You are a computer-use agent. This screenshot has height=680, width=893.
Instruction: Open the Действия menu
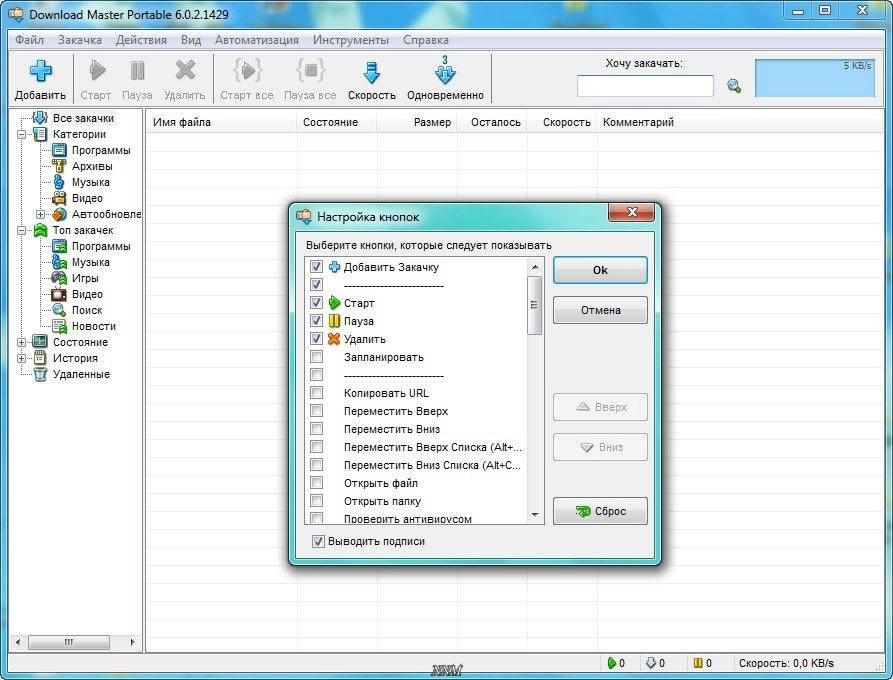coord(141,40)
